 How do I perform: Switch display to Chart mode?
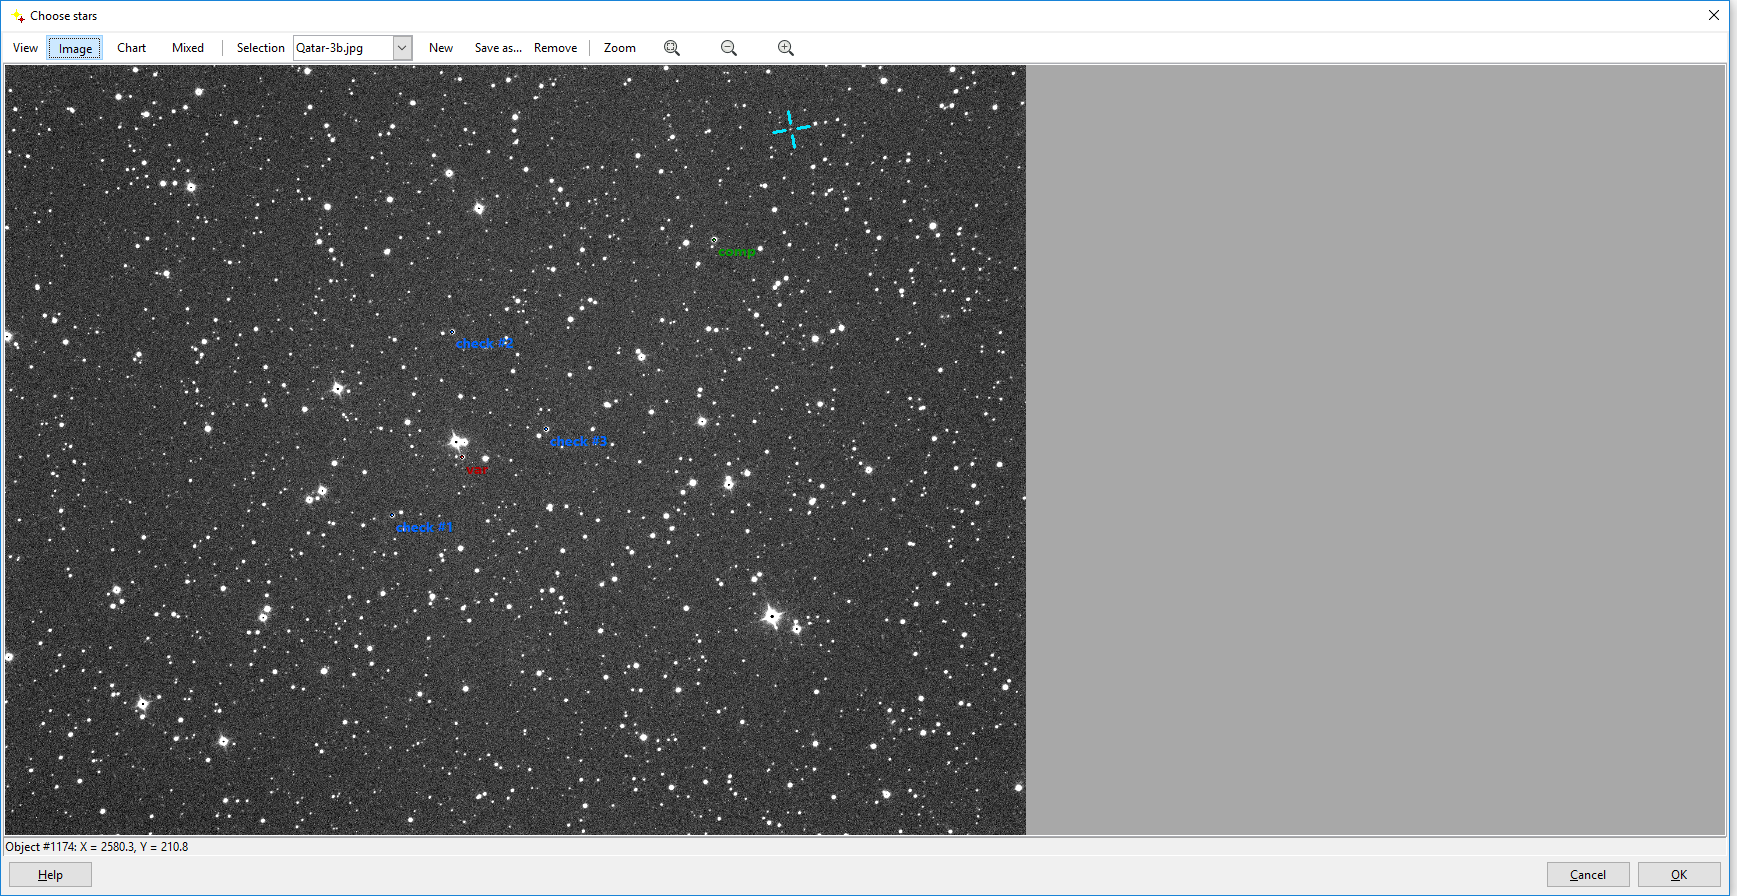131,48
